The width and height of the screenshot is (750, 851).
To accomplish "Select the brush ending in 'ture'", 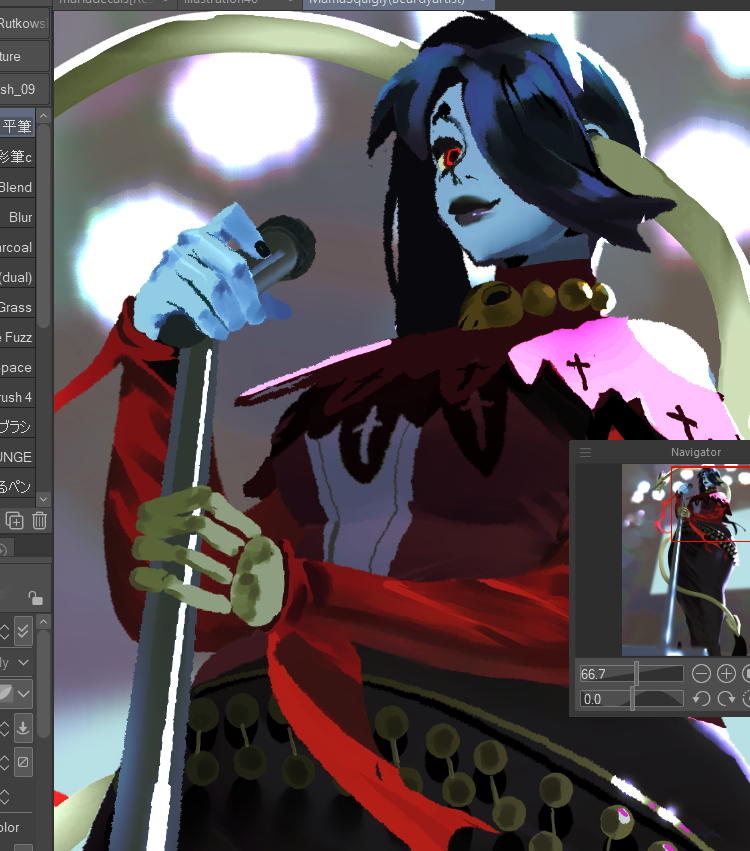I will coord(24,56).
